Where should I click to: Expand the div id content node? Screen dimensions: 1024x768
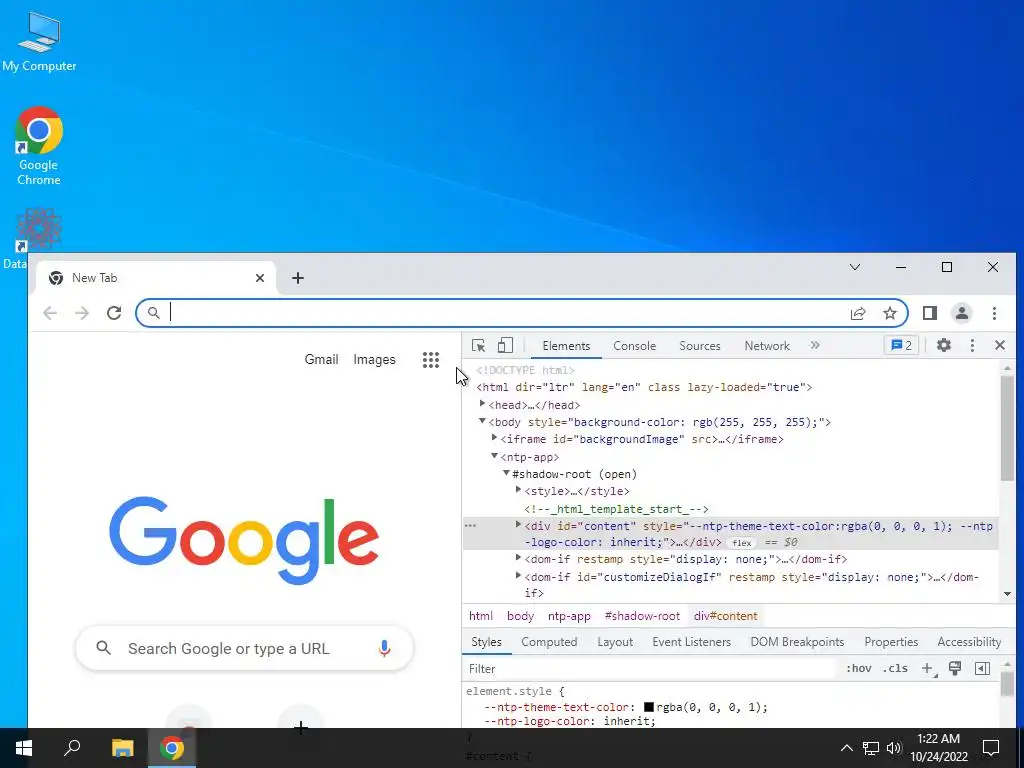[519, 524]
